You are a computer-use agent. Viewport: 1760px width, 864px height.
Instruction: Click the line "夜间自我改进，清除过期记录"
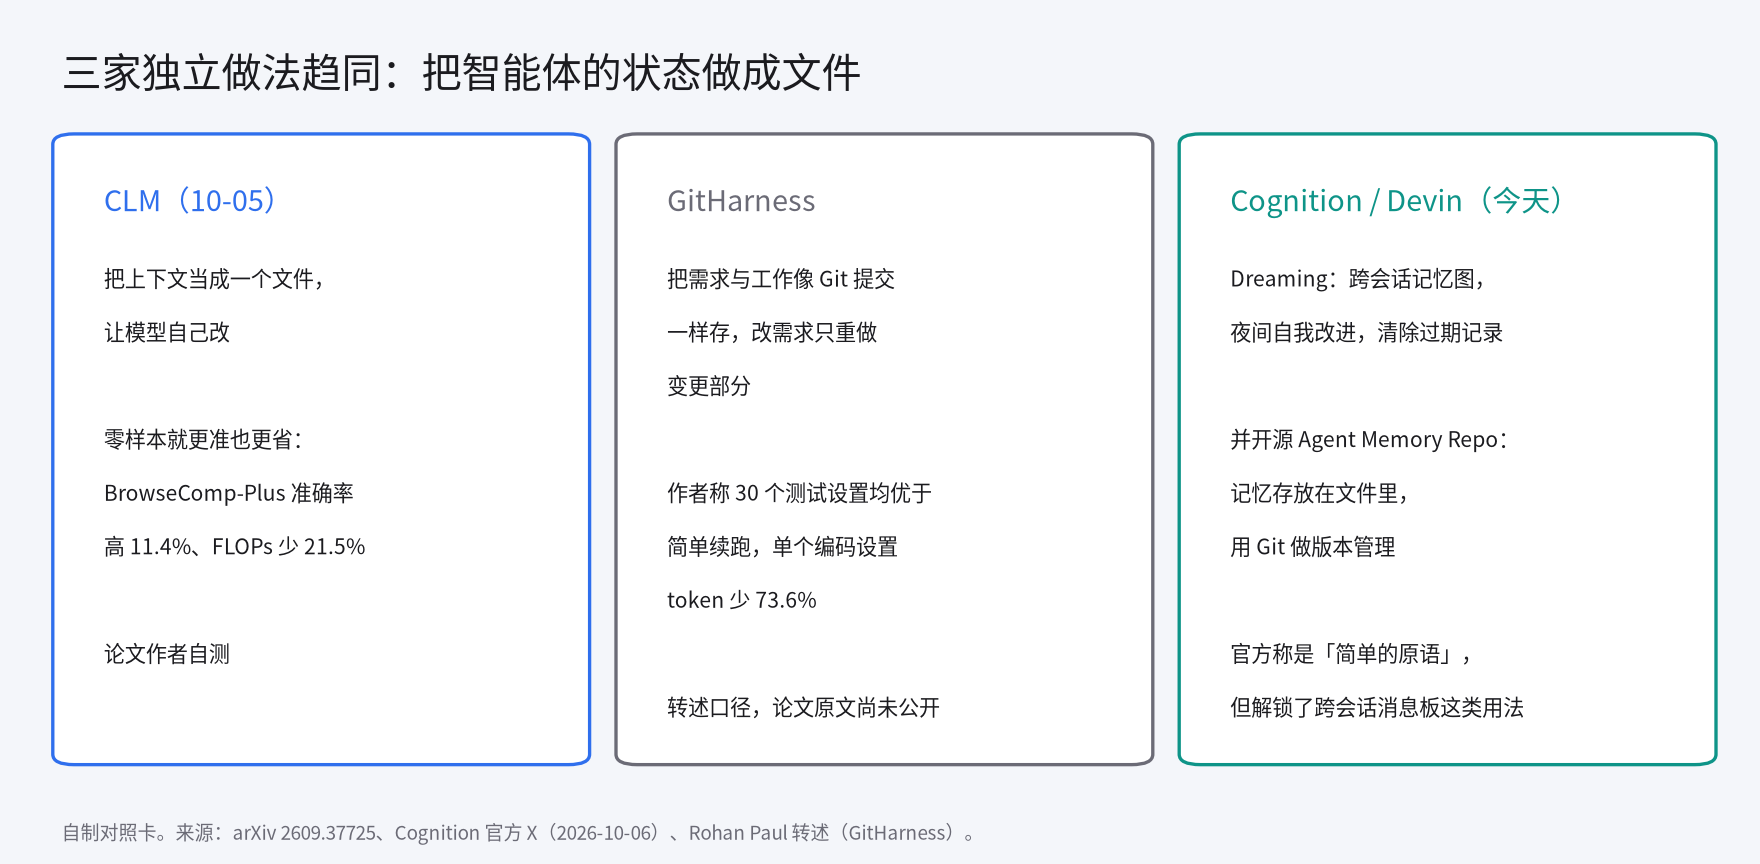[1367, 332]
